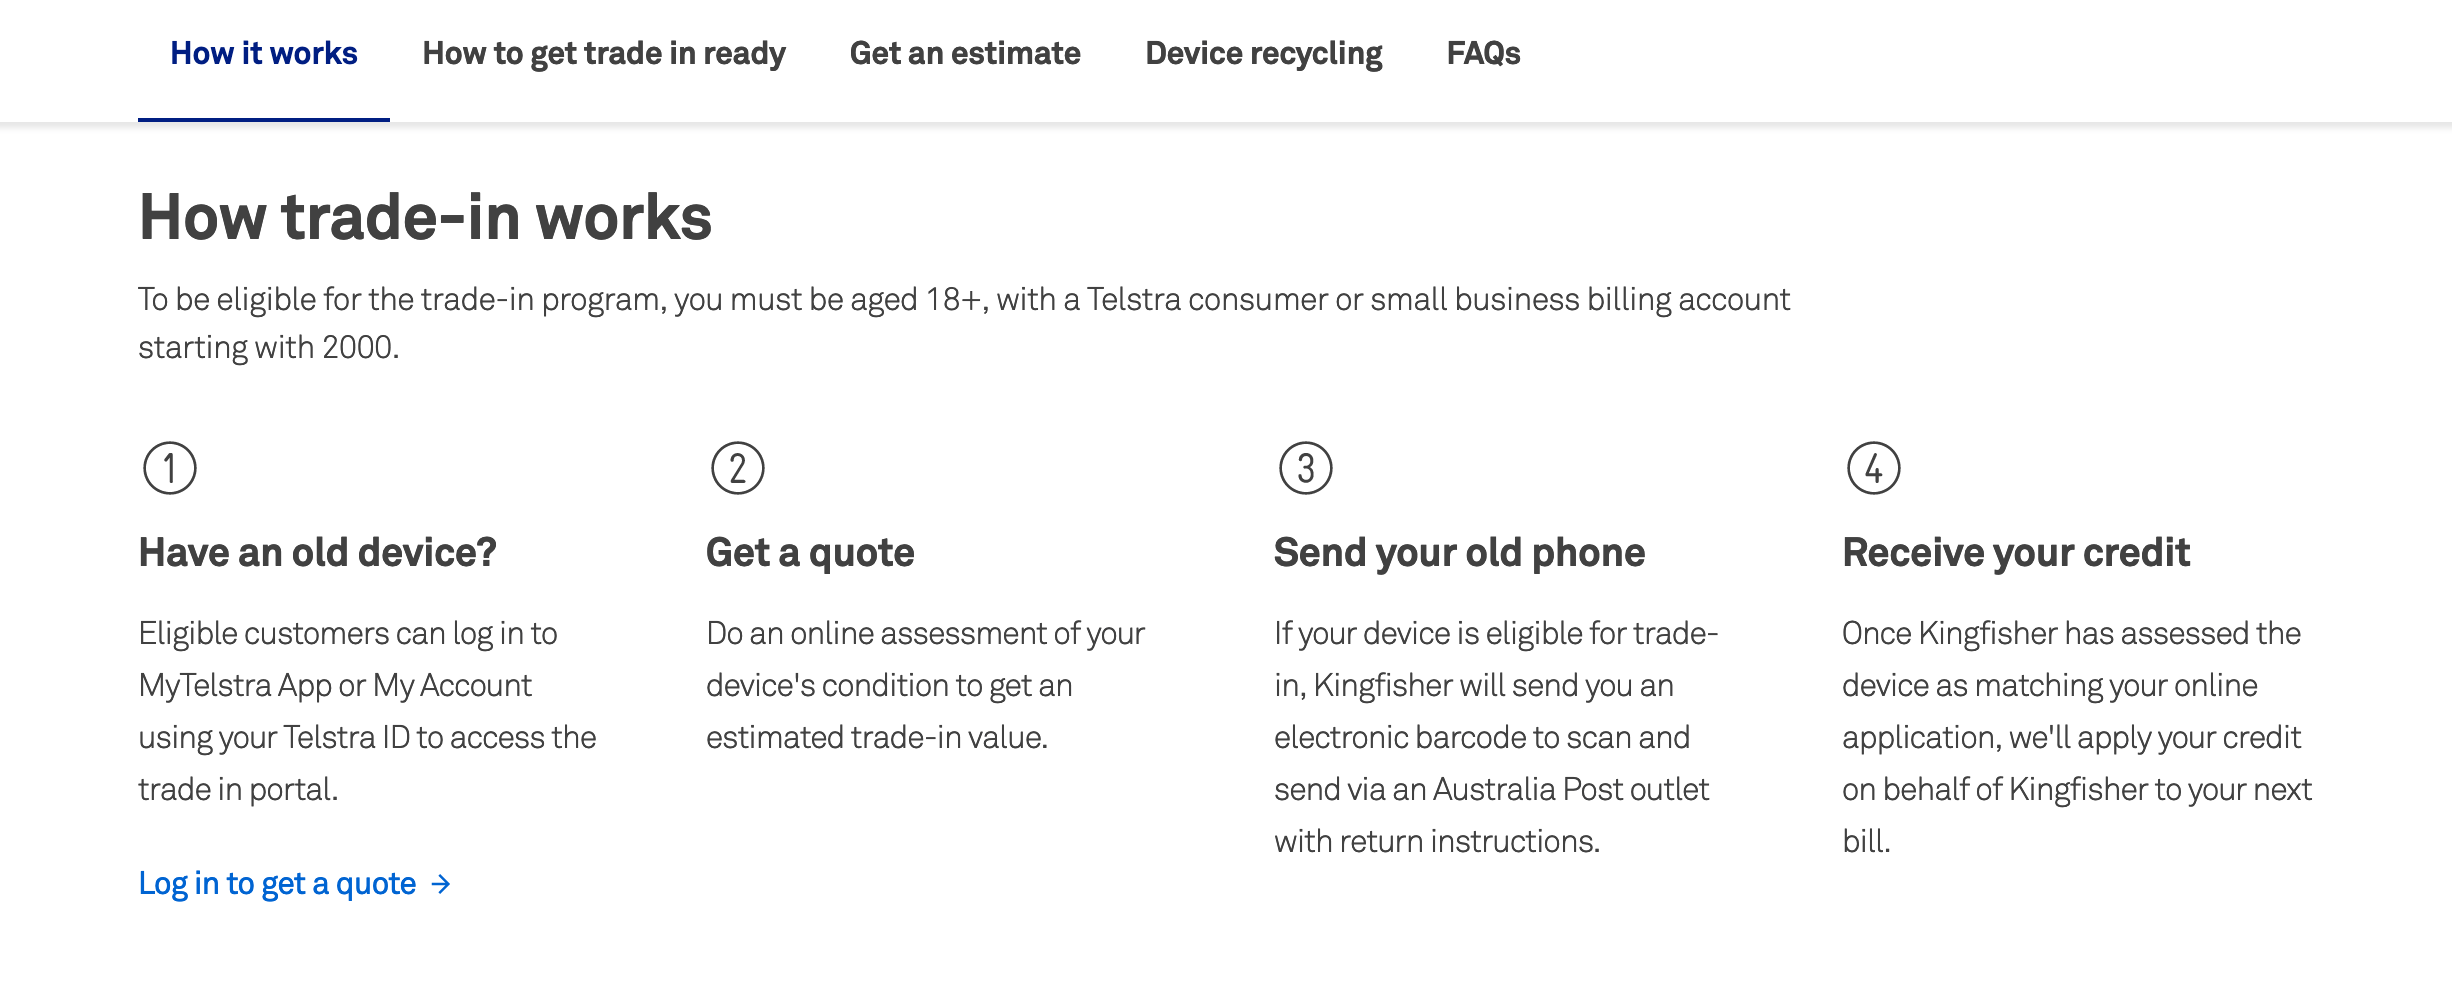Click the Kingfisher credit description under Receive your credit
The height and width of the screenshot is (998, 2452).
point(2076,737)
